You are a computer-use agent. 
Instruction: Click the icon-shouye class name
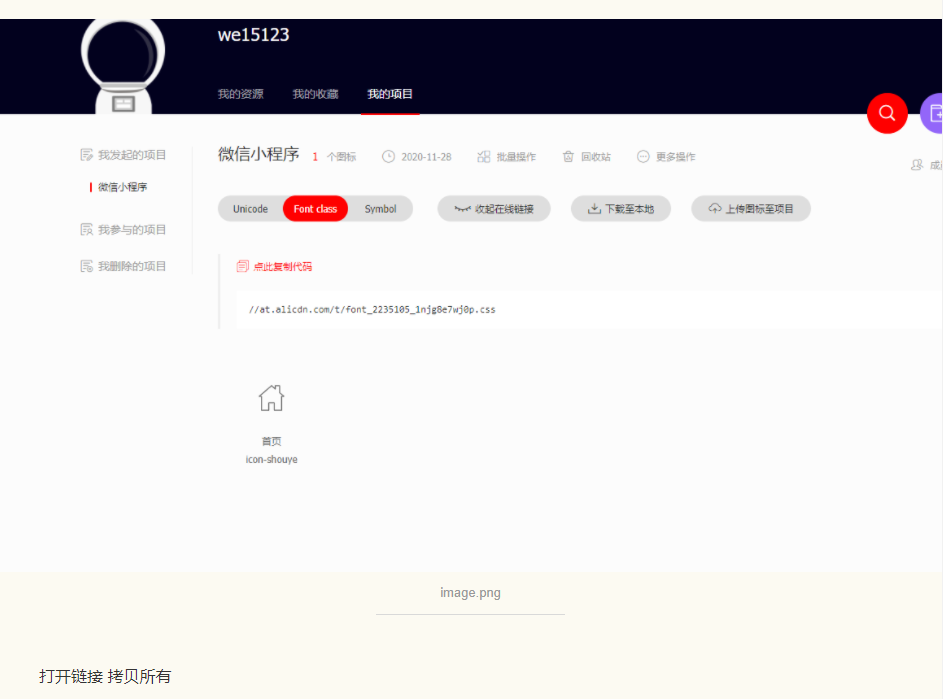click(271, 460)
